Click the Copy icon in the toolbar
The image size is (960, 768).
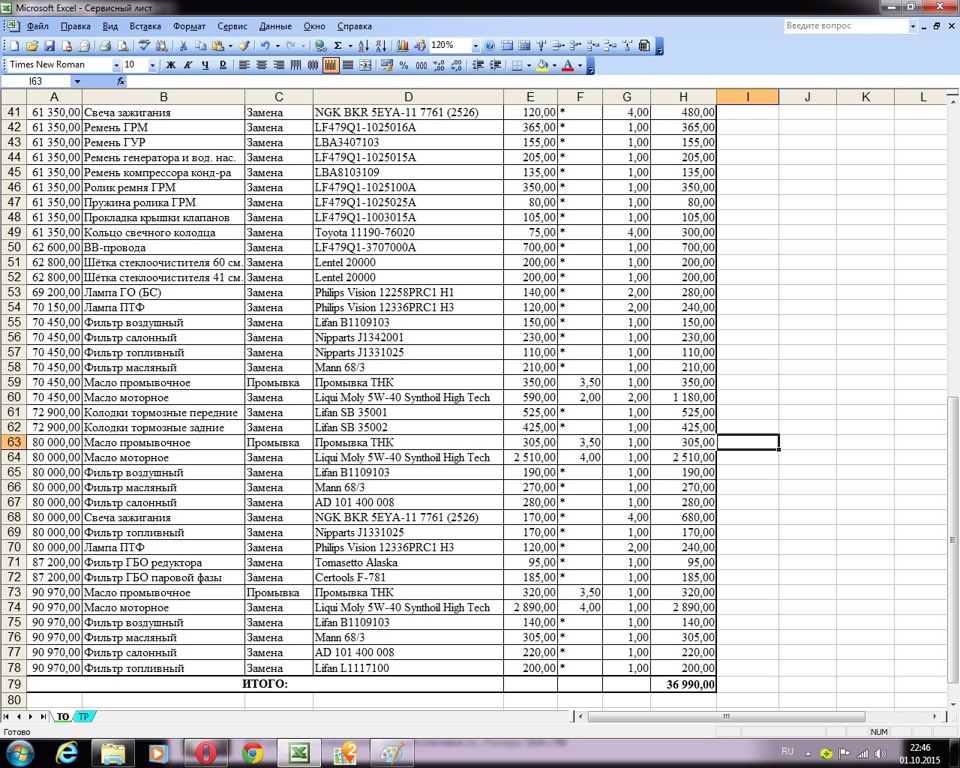[x=200, y=46]
